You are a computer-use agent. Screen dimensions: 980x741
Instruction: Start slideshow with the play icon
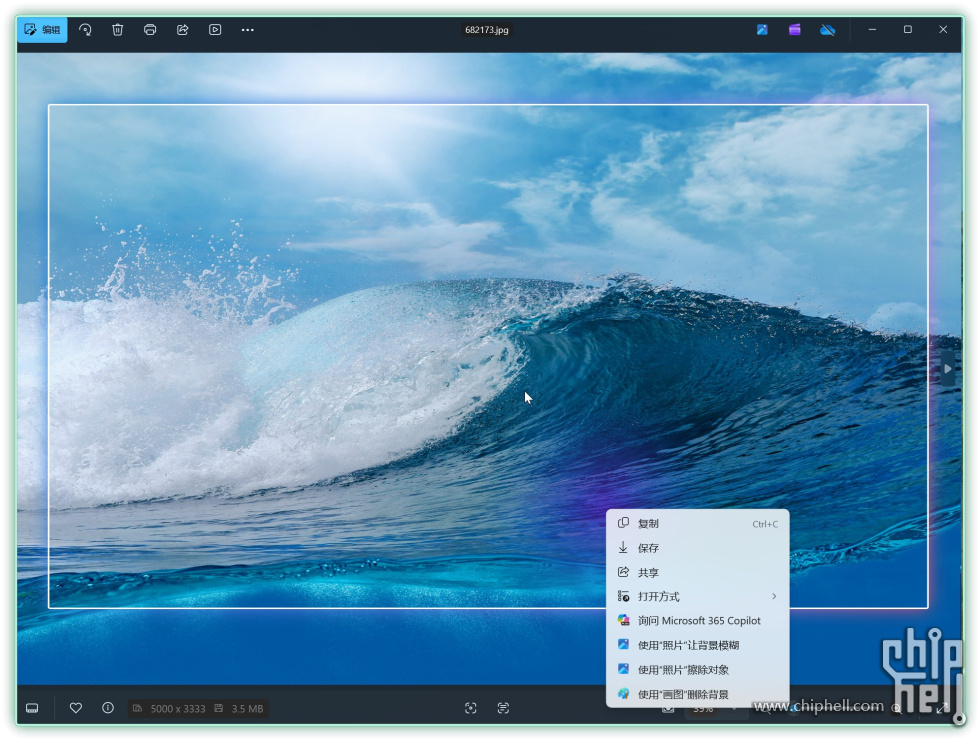pos(215,30)
